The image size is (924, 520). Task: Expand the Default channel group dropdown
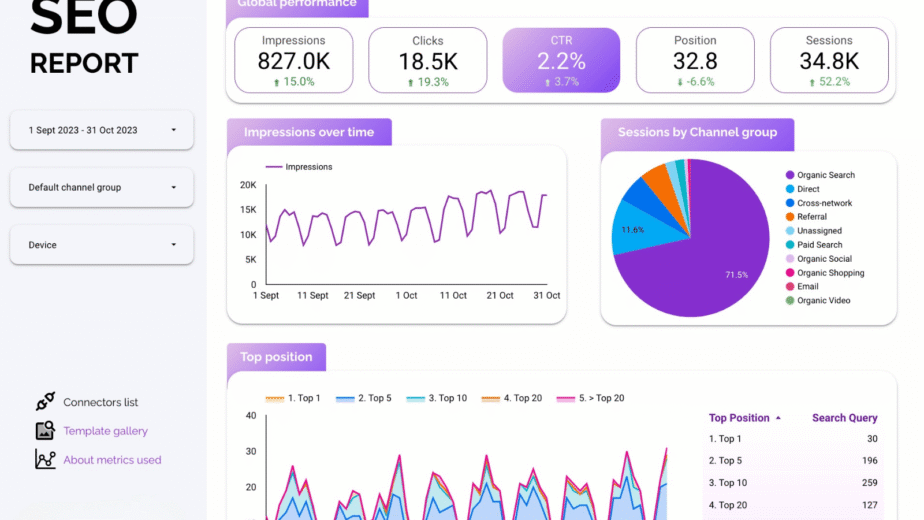click(x=102, y=187)
